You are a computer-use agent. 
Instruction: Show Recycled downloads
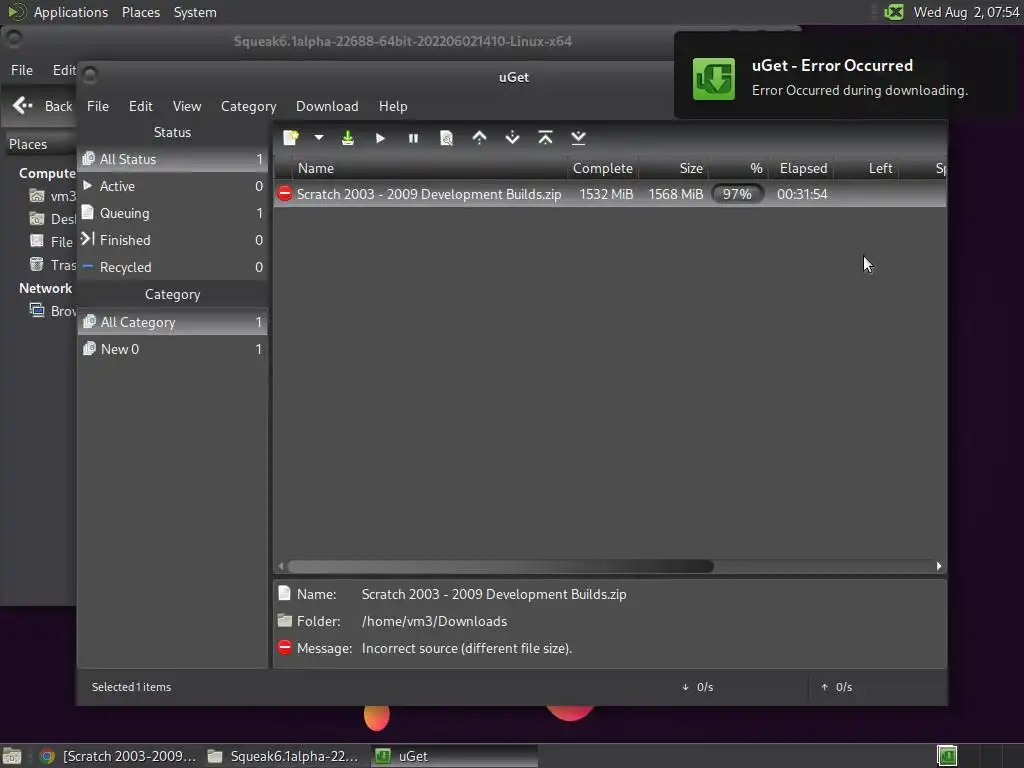click(x=173, y=267)
